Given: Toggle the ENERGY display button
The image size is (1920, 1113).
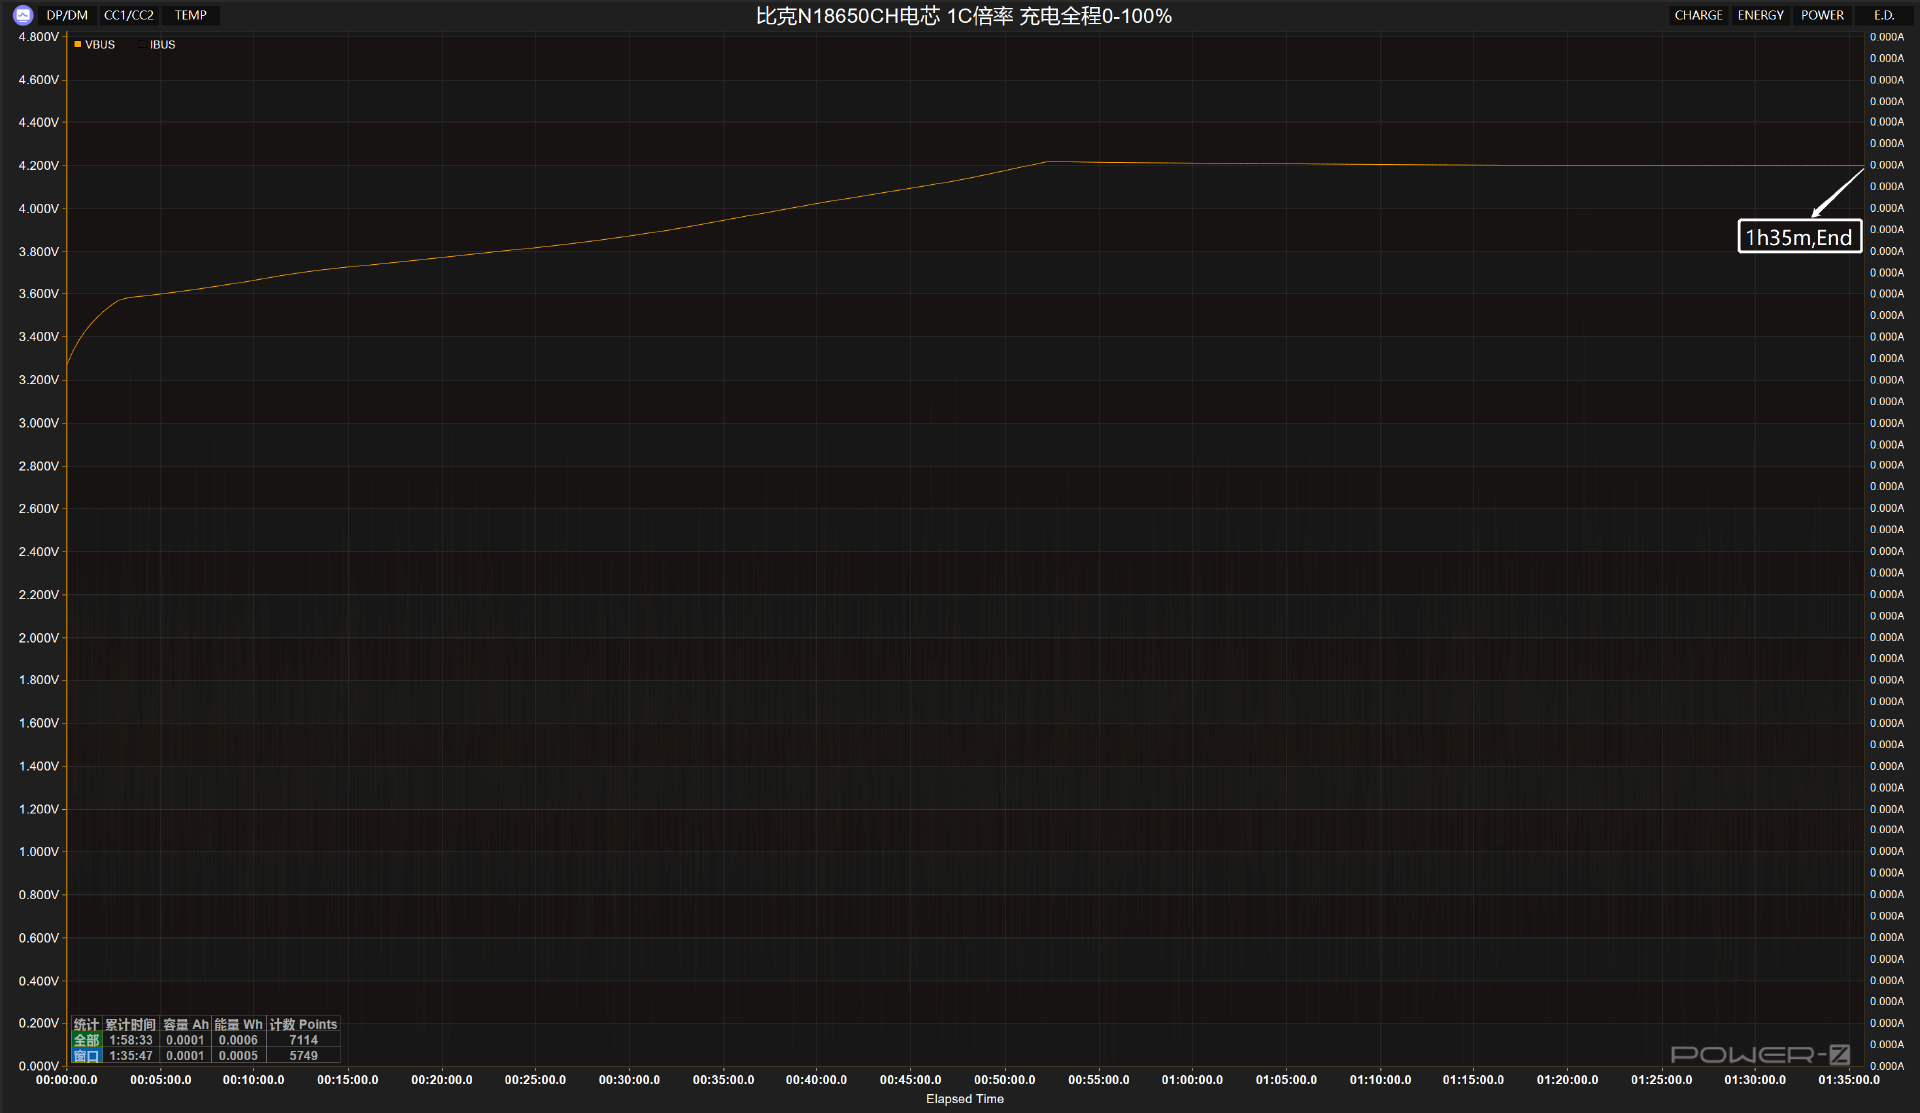Looking at the screenshot, I should pyautogui.click(x=1760, y=15).
